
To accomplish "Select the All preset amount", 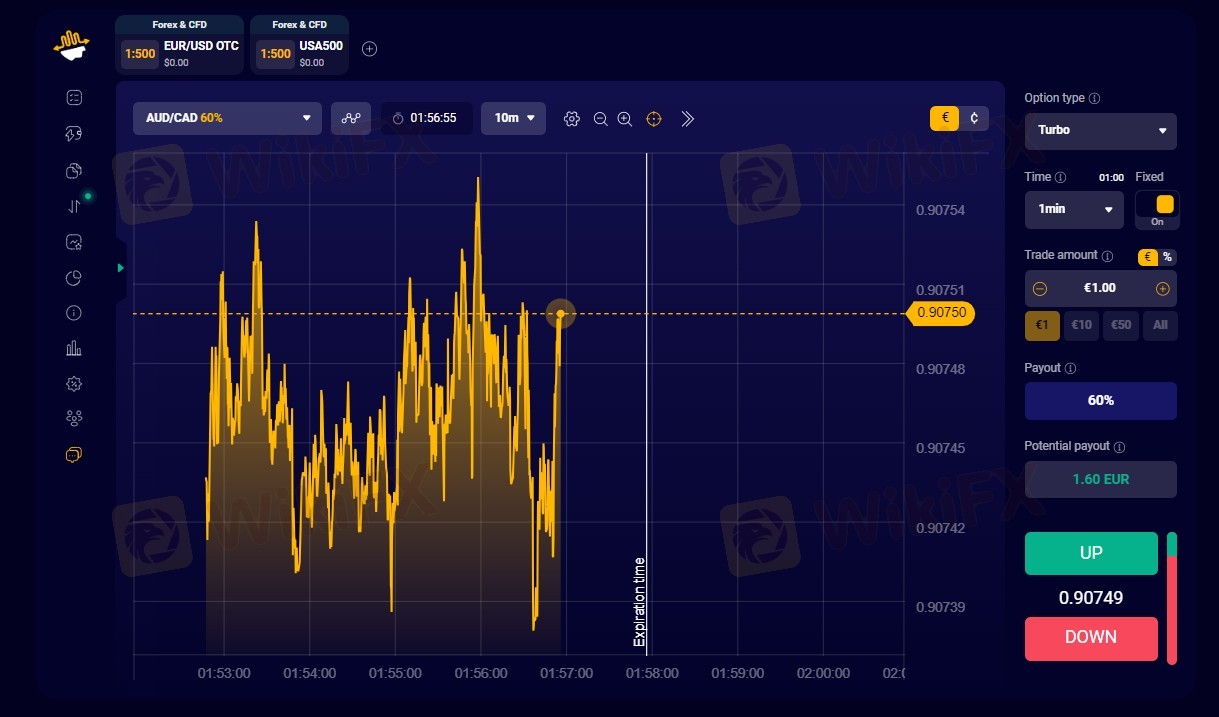I will pyautogui.click(x=1160, y=325).
